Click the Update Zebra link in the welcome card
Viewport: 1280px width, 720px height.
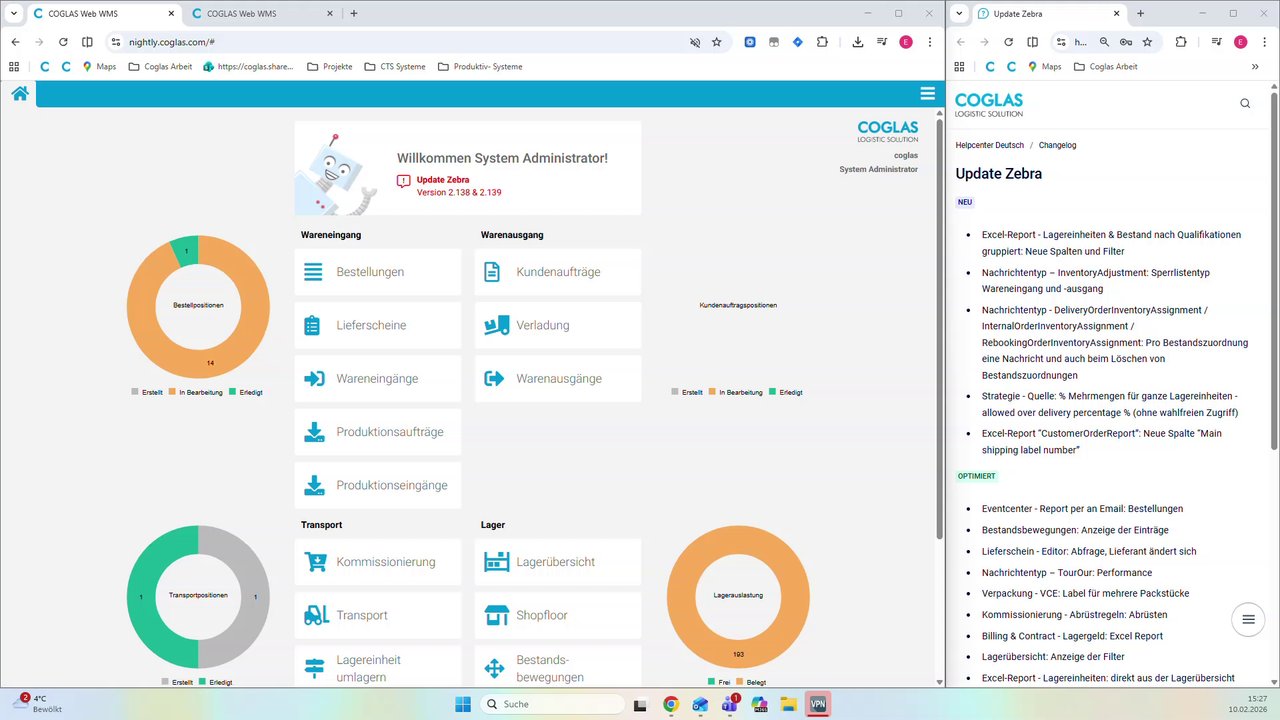point(443,180)
